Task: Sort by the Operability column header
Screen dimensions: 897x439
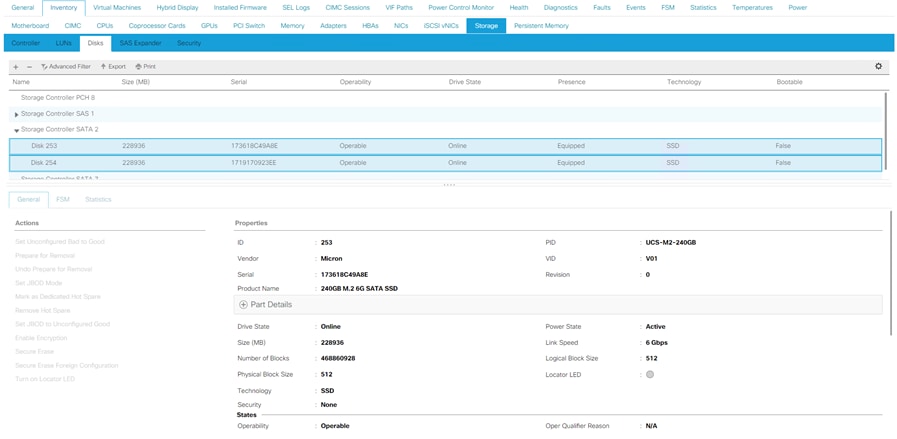Action: [x=355, y=82]
